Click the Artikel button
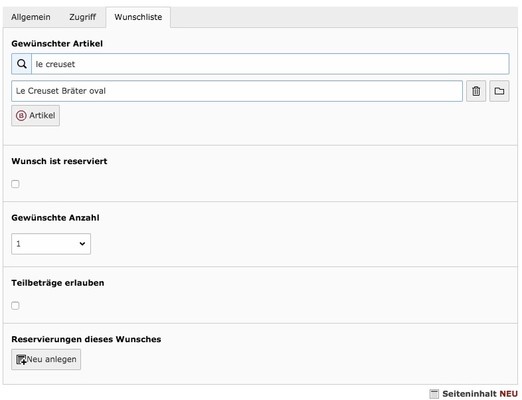This screenshot has height=400, width=522. click(35, 116)
